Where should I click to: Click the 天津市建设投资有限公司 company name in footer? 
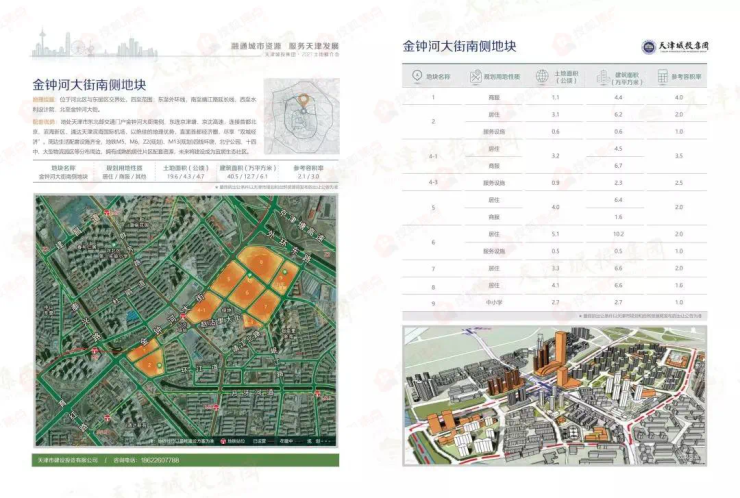tap(66, 459)
